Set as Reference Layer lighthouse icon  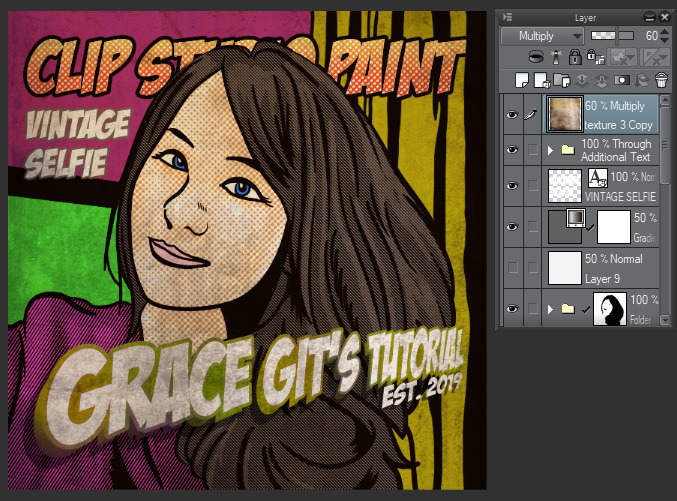tap(557, 57)
